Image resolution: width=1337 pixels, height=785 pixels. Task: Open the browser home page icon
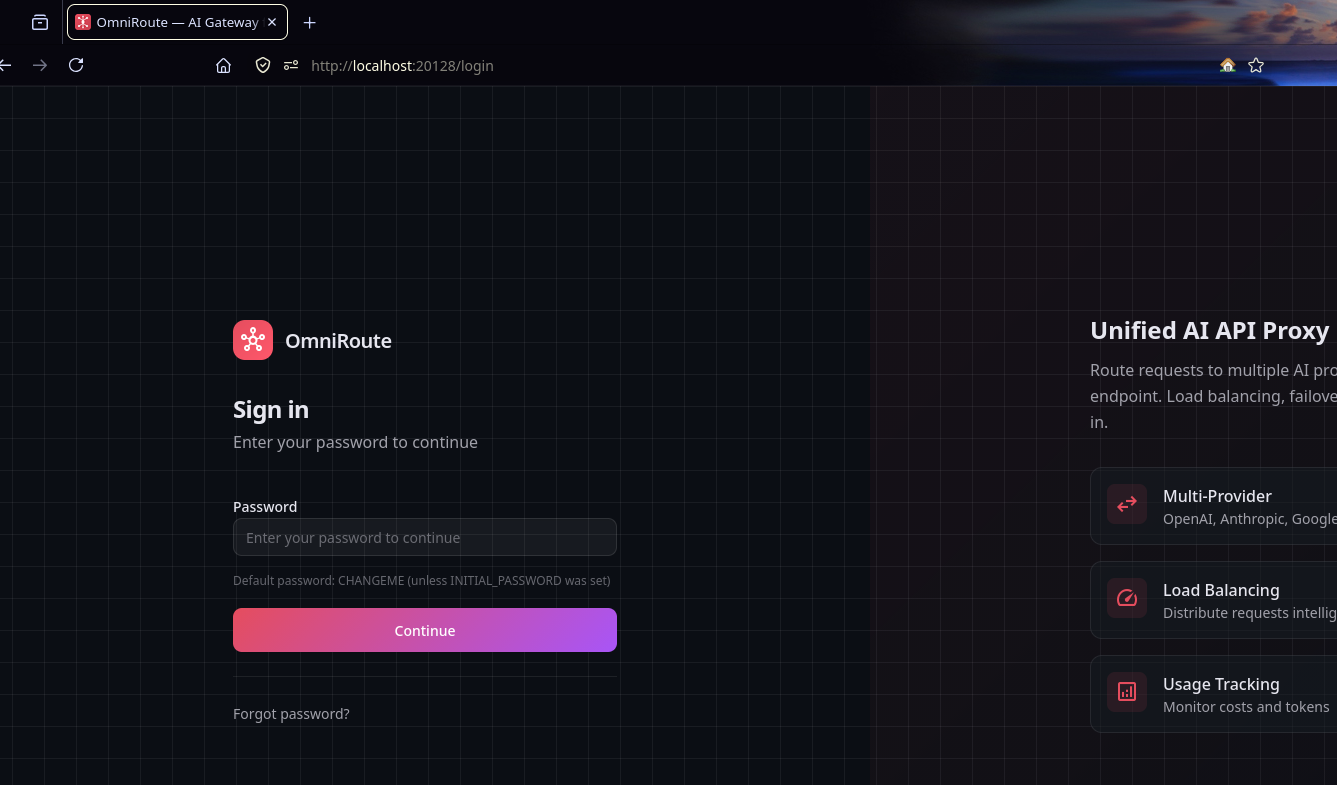(224, 65)
